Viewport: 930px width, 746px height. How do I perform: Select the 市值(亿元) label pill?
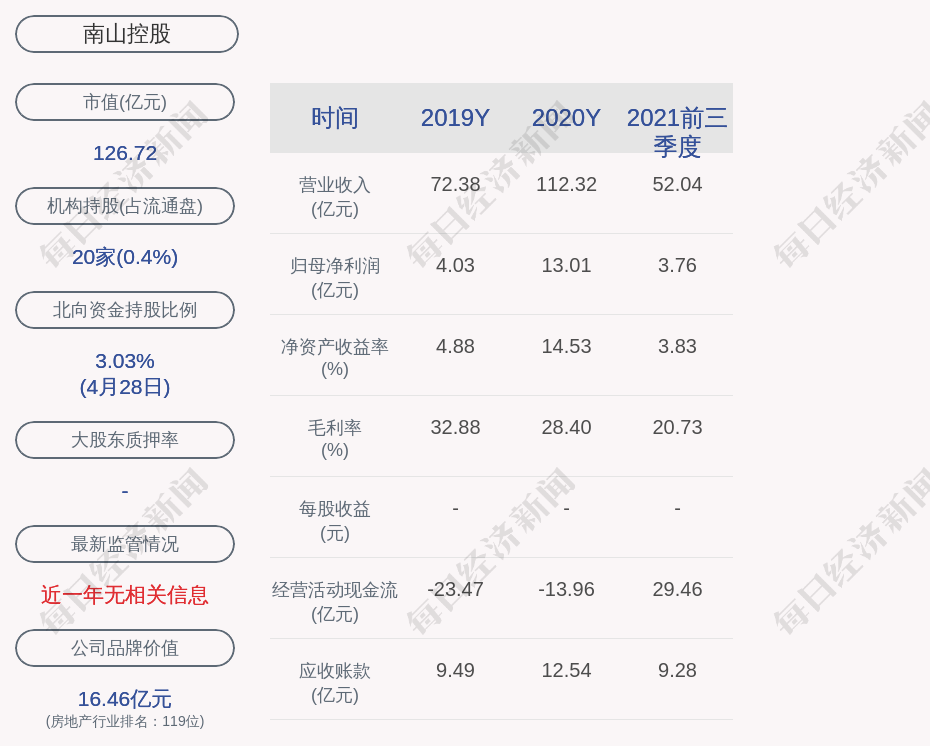point(125,102)
